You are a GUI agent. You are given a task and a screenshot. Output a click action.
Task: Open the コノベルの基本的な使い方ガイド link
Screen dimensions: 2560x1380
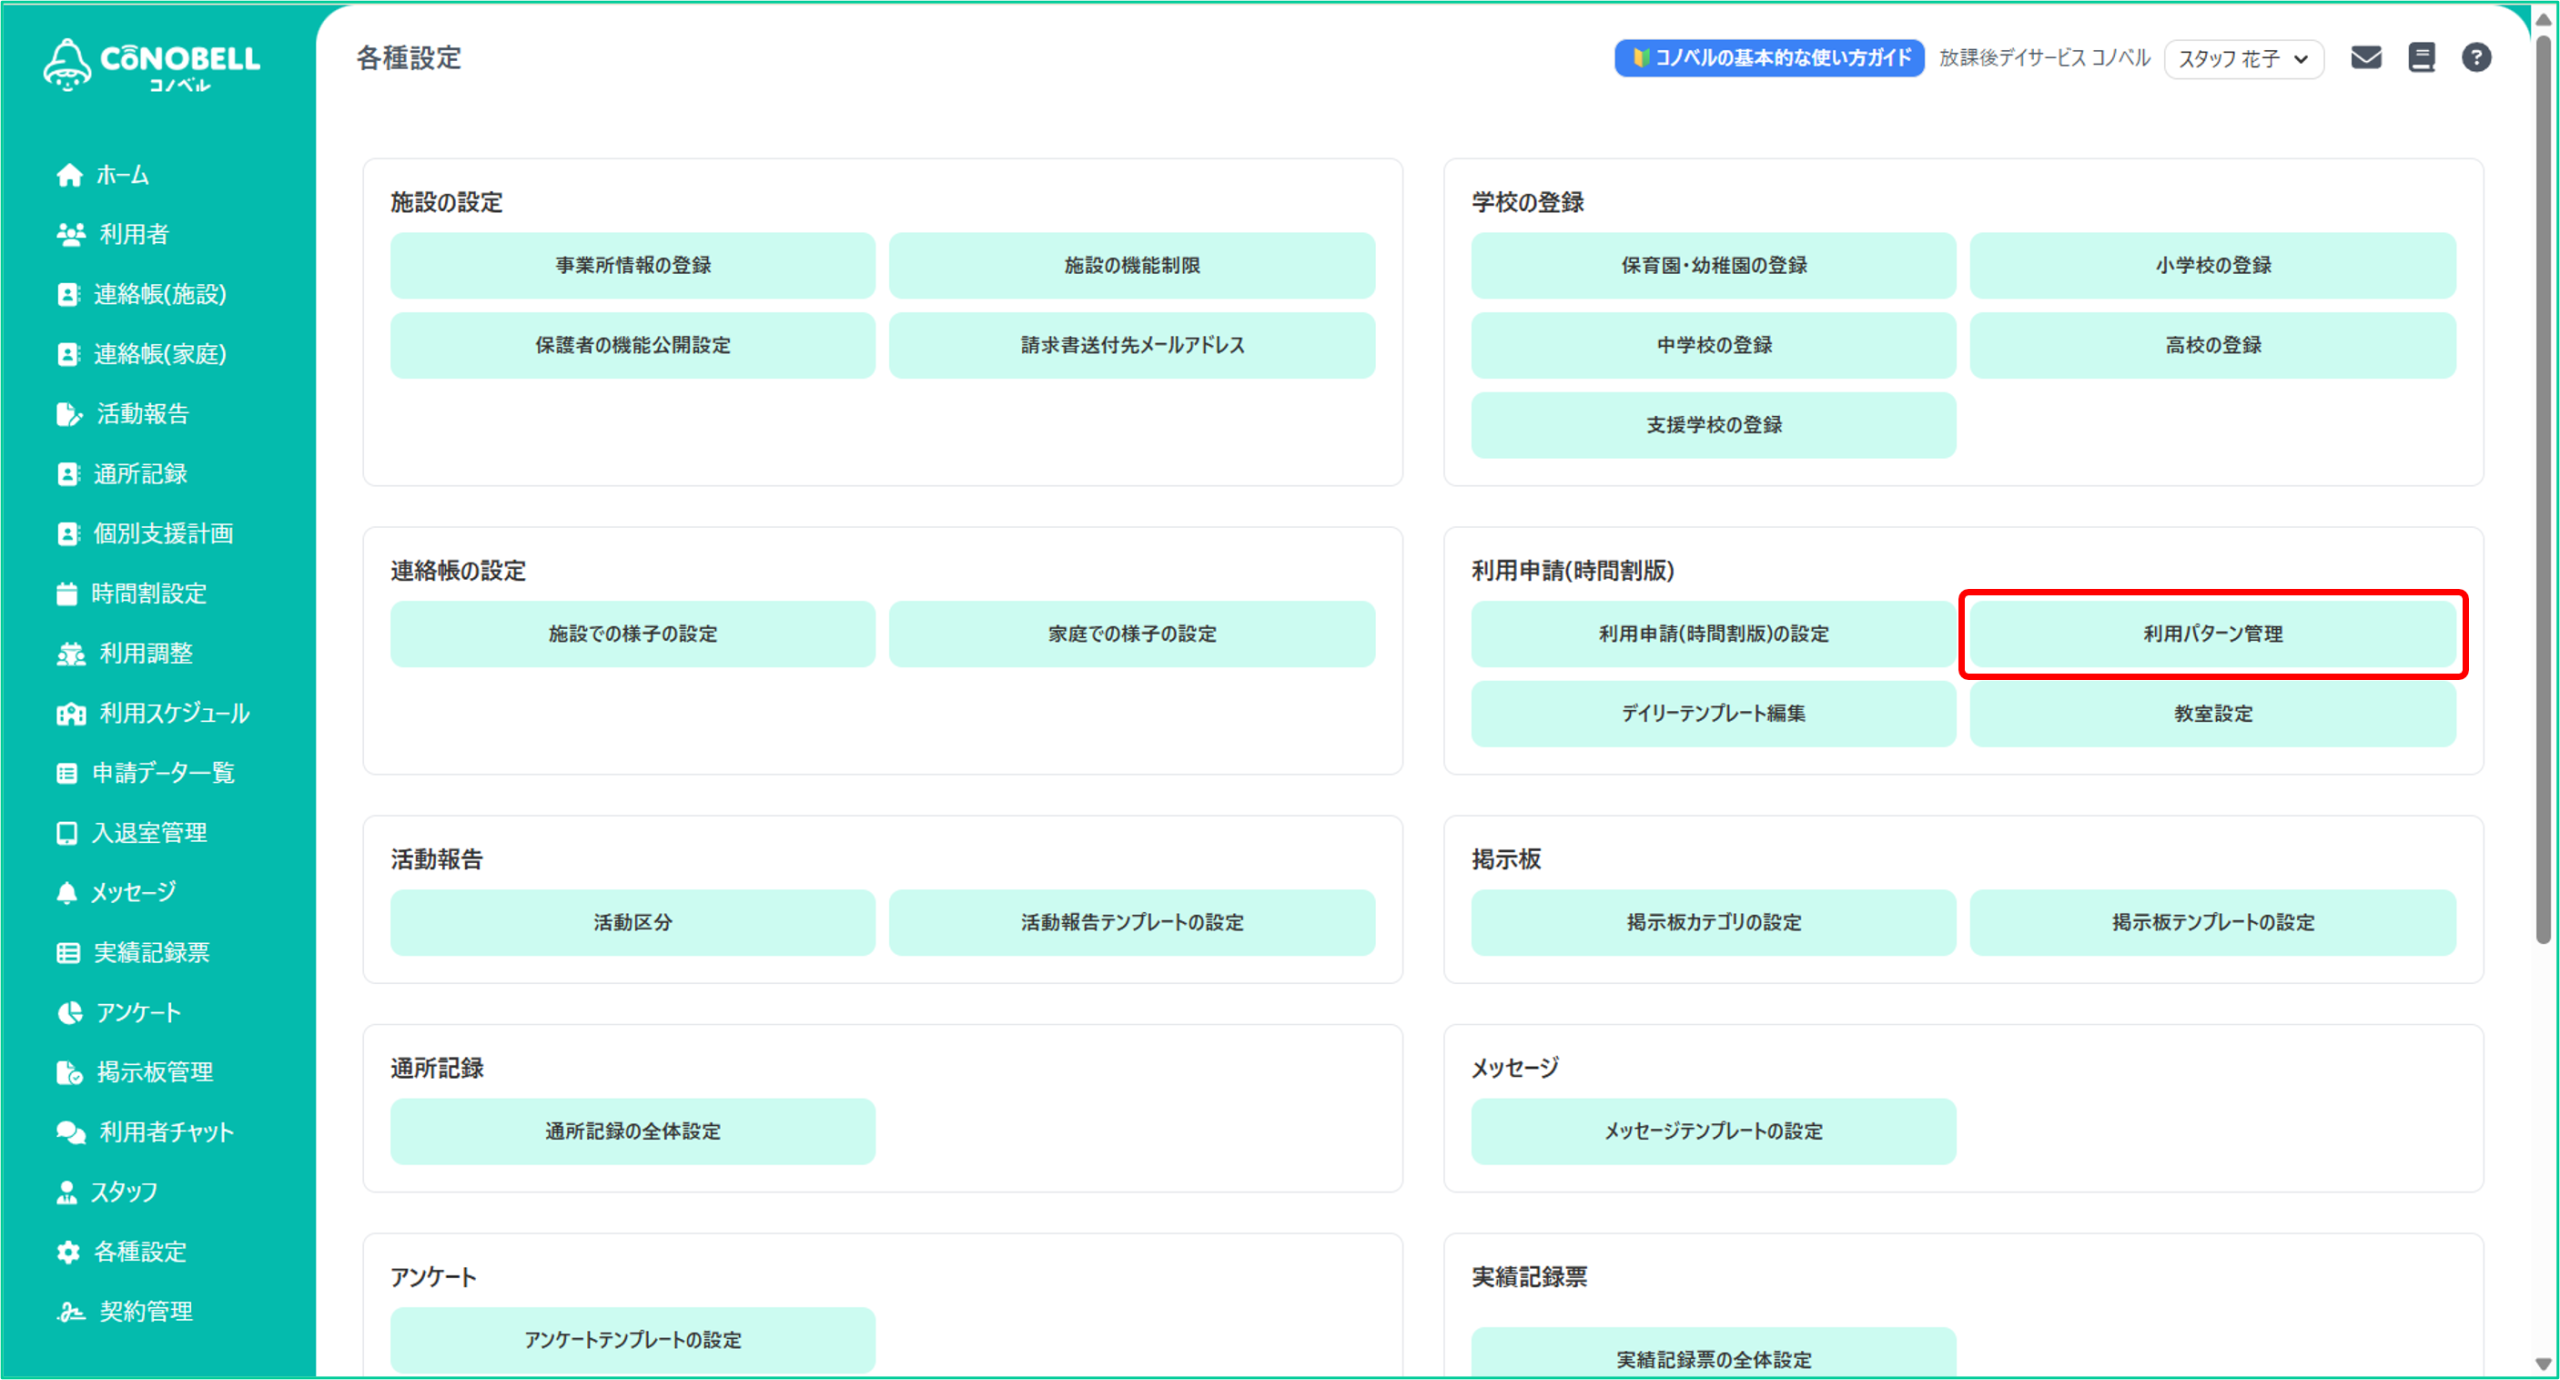pos(1768,58)
